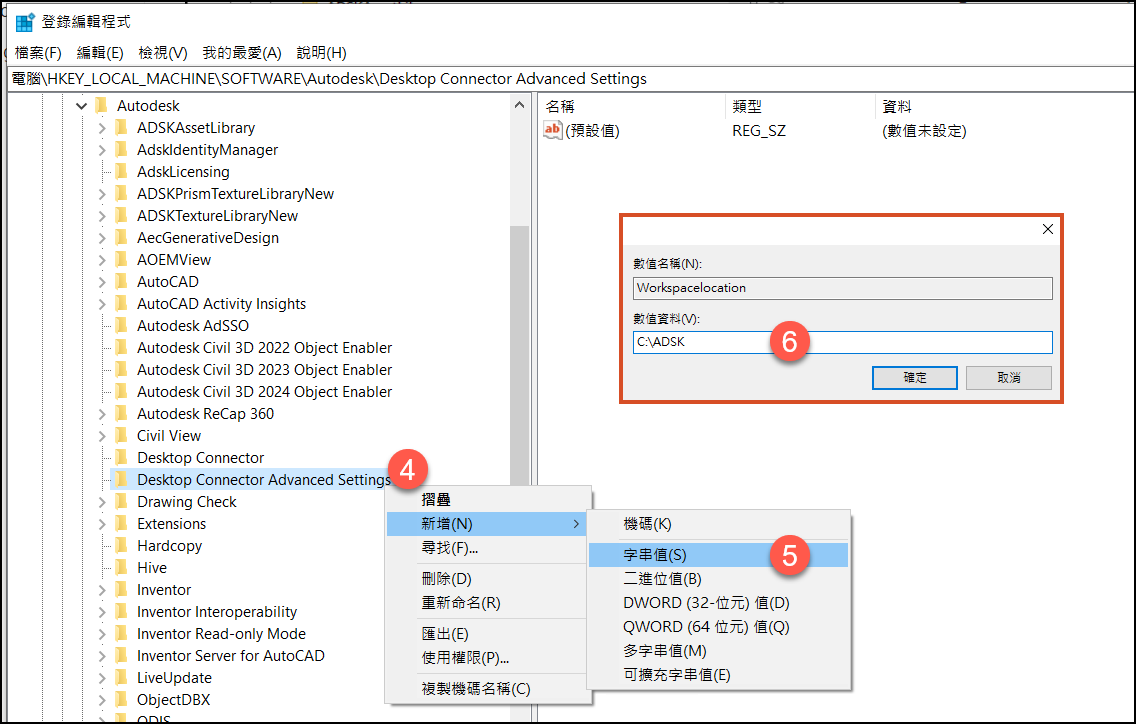Choose 重新命名(R) in context menu

point(488,603)
